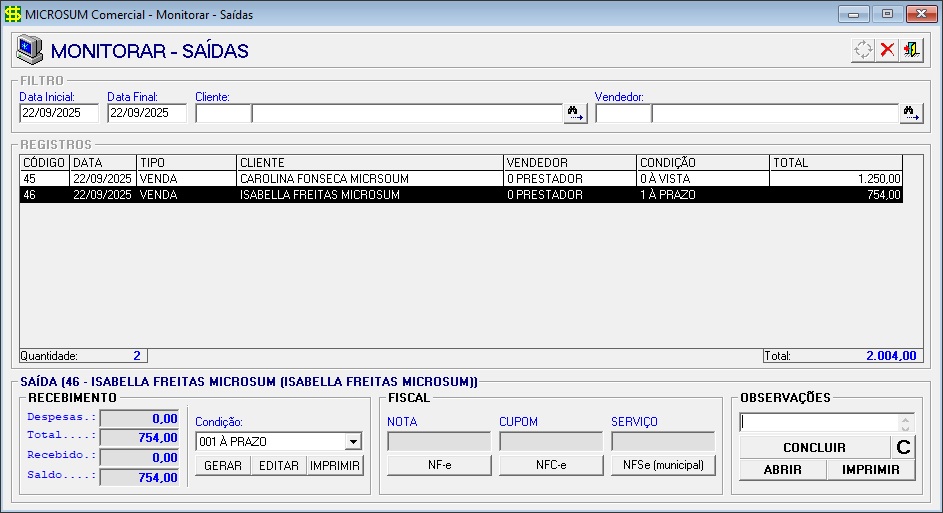
Task: Click the CLIENTE column header
Action: (370, 162)
